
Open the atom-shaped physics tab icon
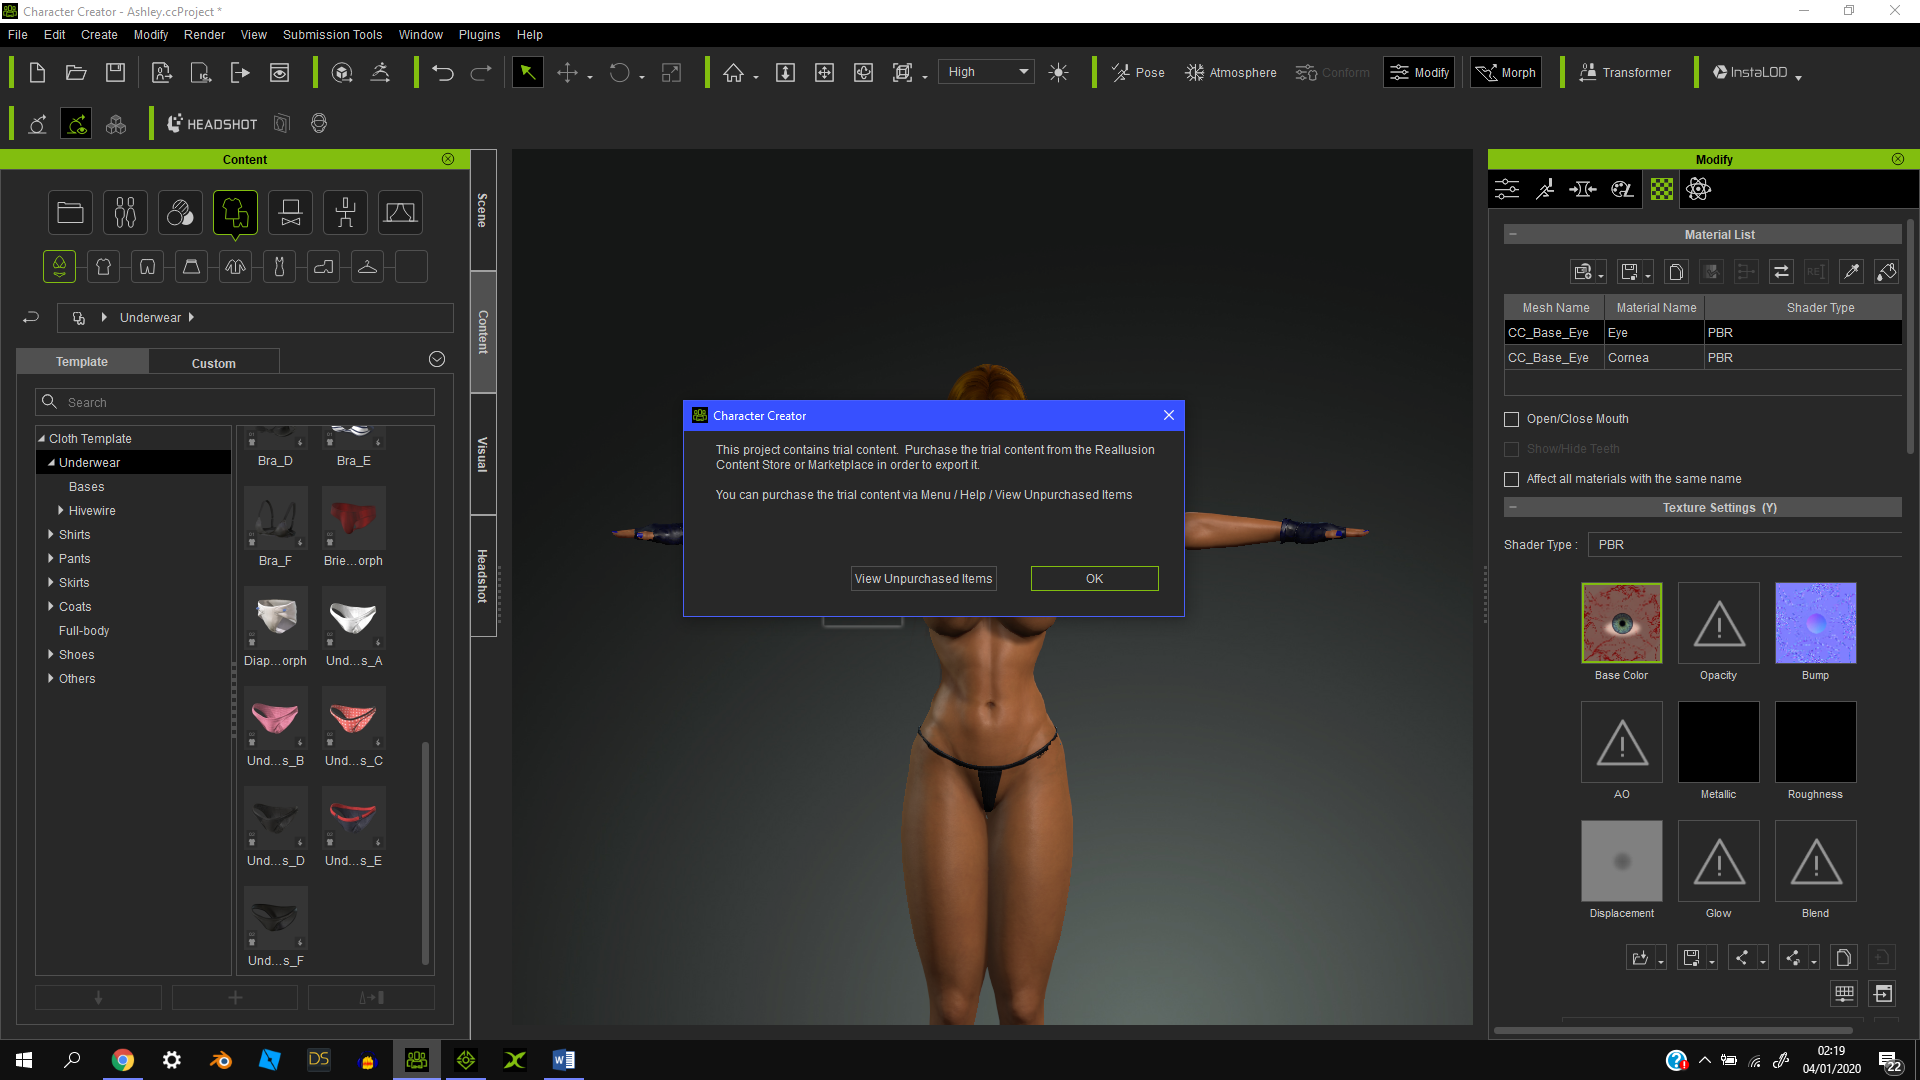1699,189
